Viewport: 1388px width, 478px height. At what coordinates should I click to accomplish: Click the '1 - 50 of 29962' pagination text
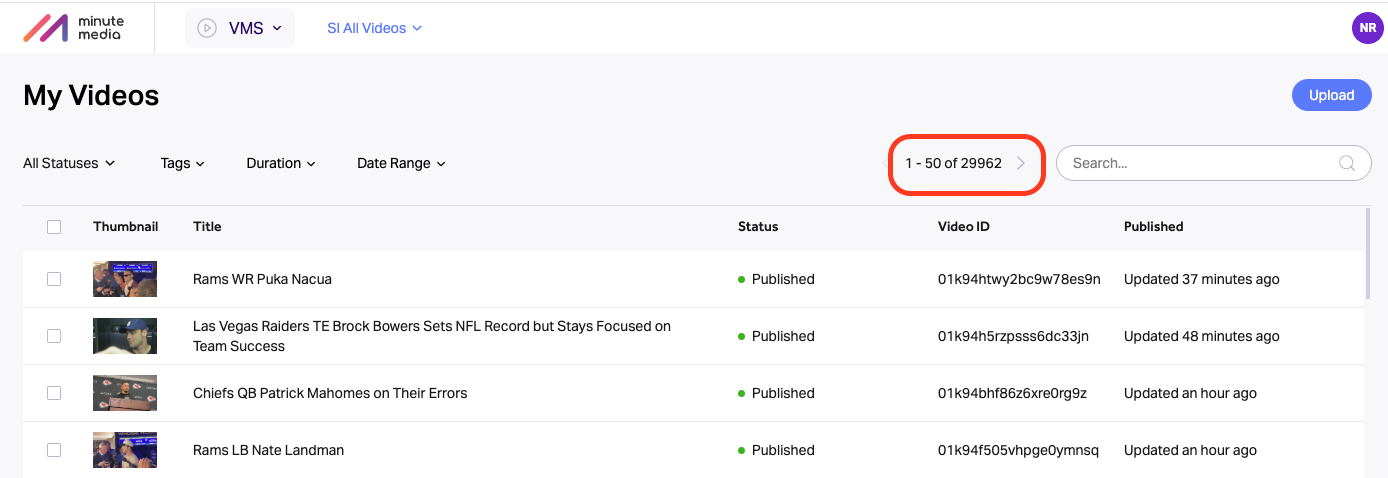coord(954,163)
